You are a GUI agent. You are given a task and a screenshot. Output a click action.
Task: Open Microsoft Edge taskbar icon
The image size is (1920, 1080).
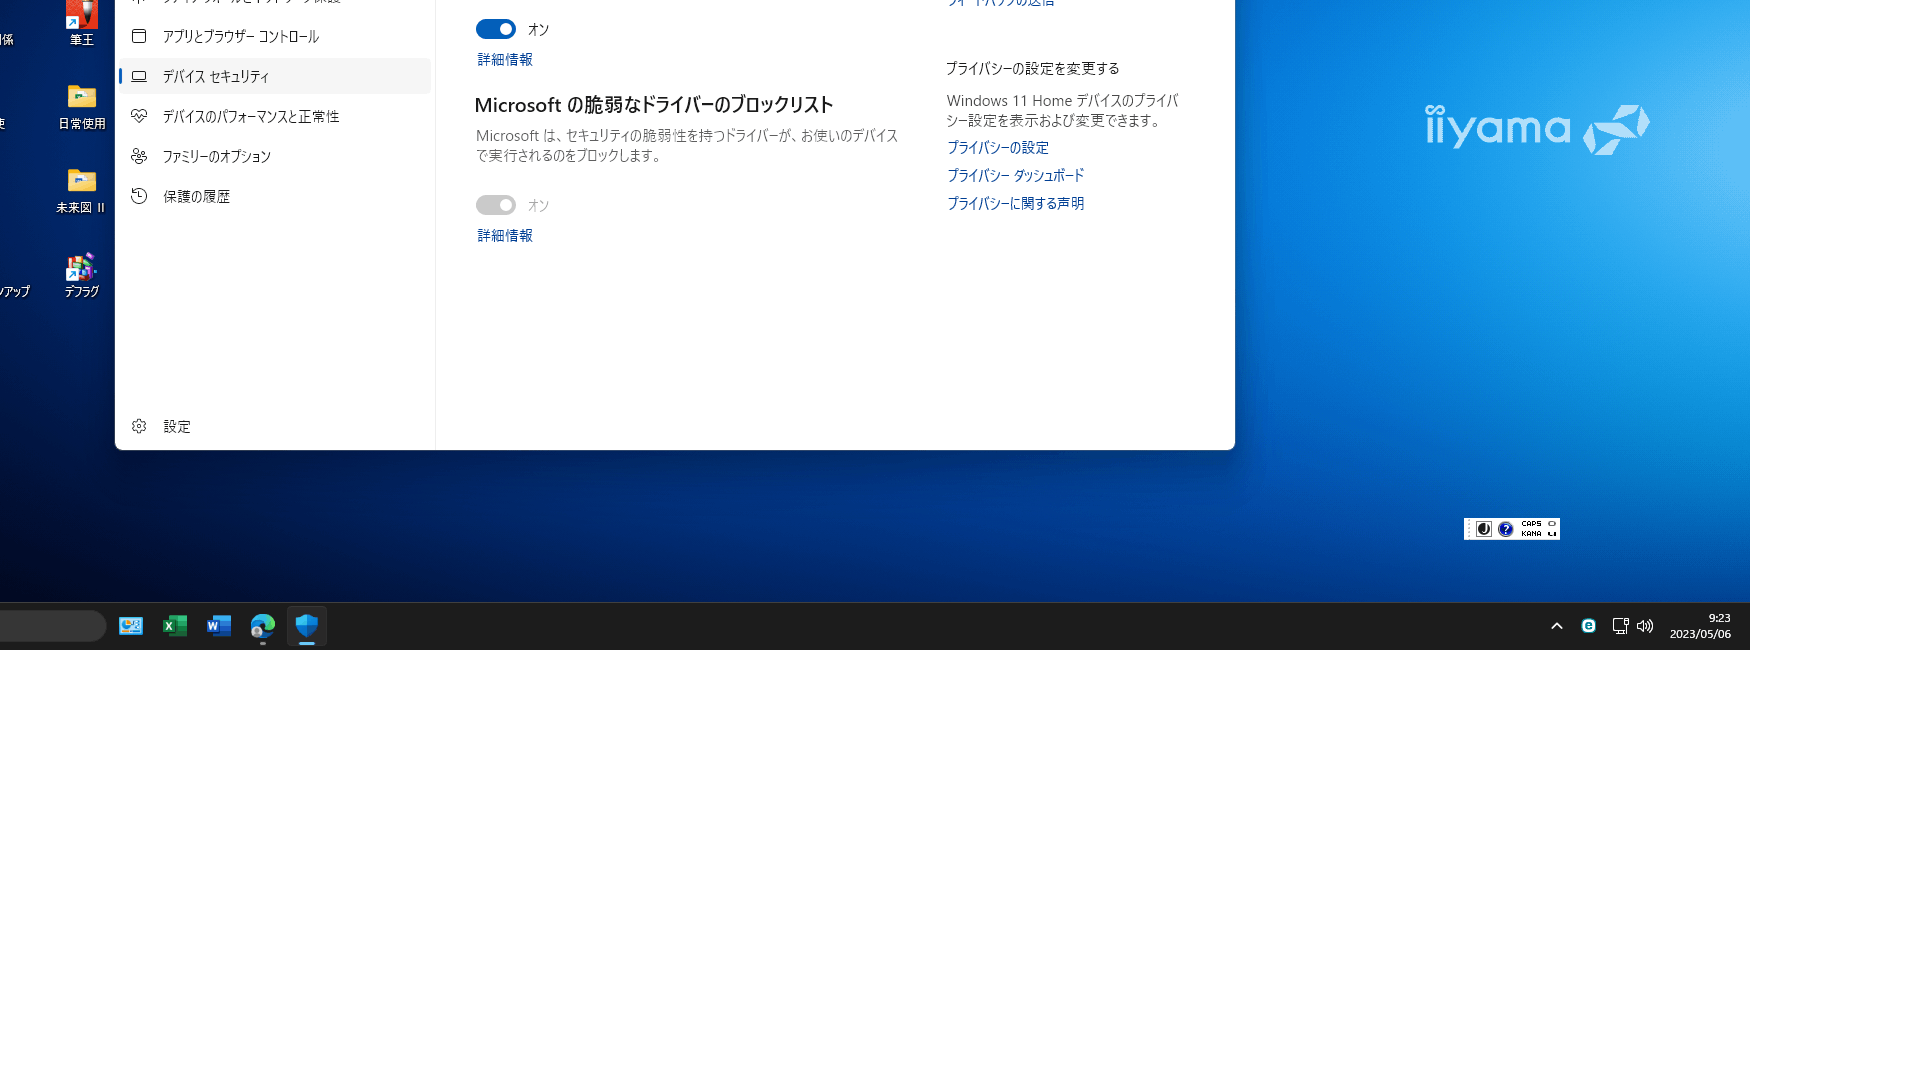click(x=262, y=626)
